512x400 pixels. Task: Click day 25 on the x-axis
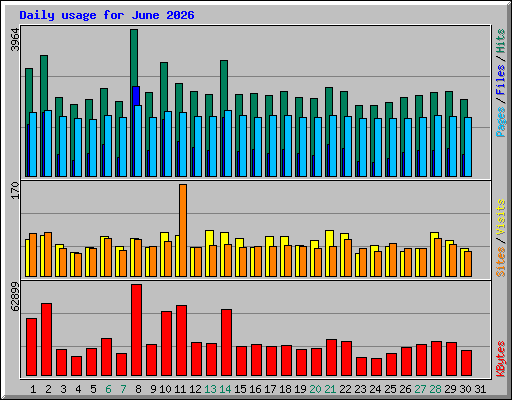390,389
